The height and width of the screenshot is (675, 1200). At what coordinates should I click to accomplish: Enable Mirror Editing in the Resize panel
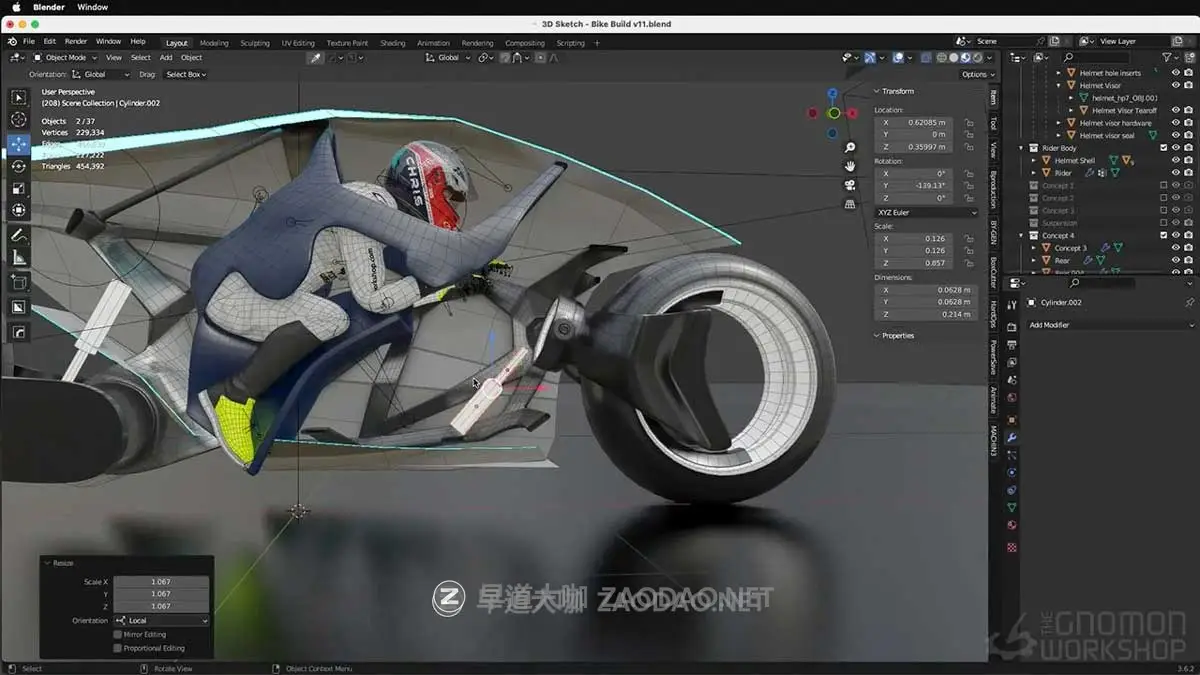coord(117,634)
